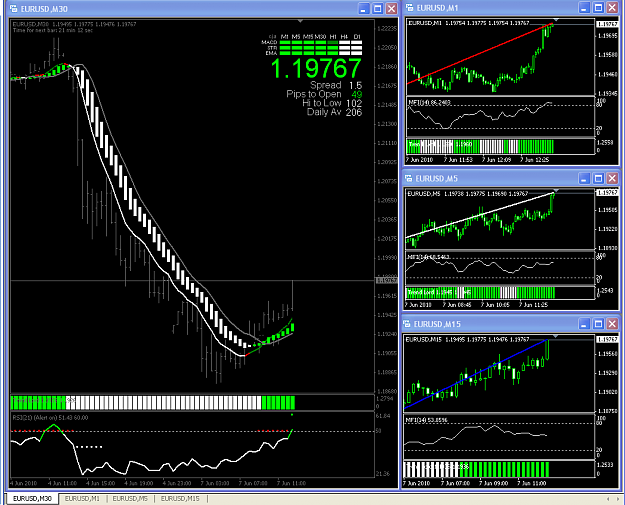
Task: Click the EURUSD,M30 window title icon
Action: pyautogui.click(x=13, y=8)
